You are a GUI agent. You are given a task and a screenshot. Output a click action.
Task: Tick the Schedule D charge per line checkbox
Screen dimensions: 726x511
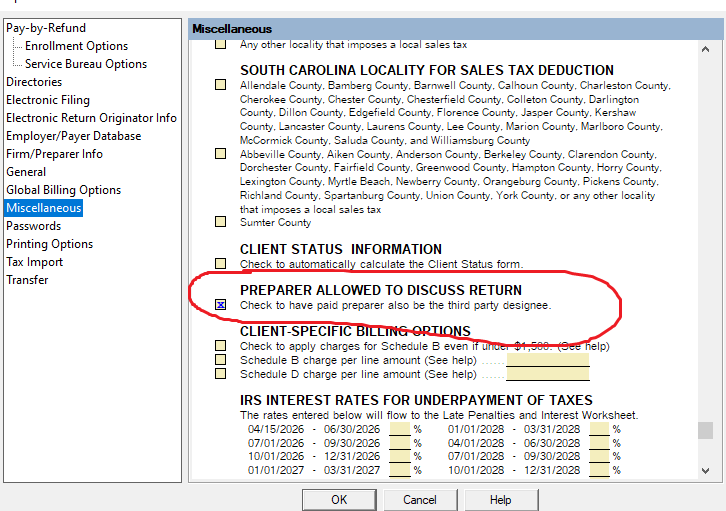pyautogui.click(x=221, y=374)
